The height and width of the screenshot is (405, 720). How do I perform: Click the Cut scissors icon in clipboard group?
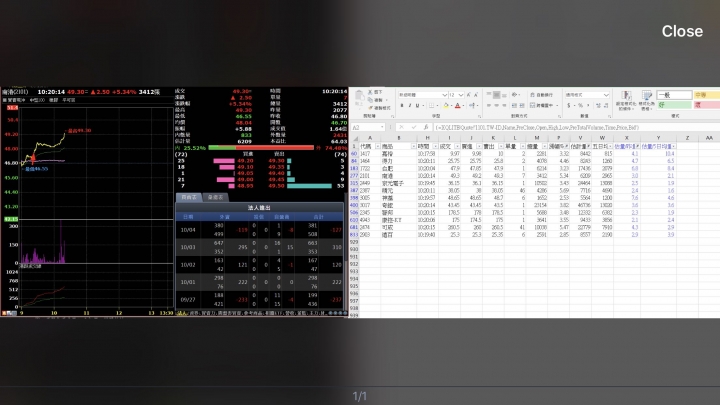point(371,92)
